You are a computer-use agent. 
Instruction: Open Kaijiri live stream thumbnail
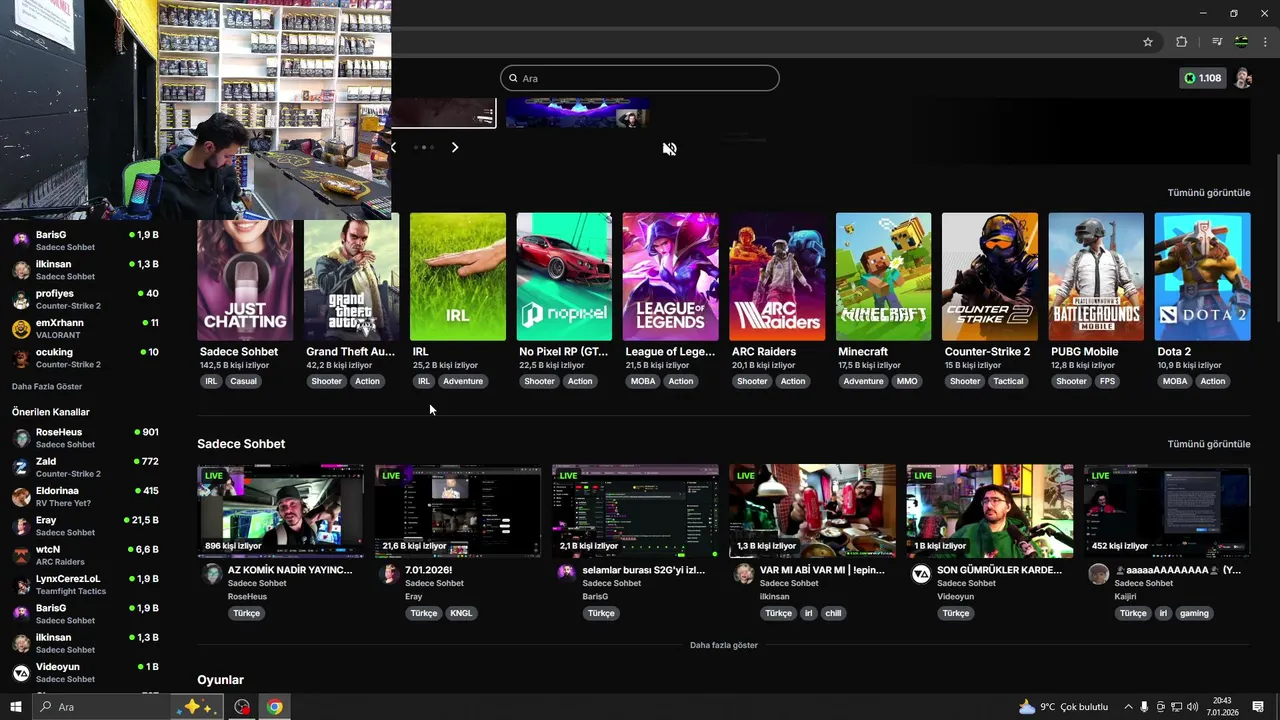pyautogui.click(x=1167, y=511)
